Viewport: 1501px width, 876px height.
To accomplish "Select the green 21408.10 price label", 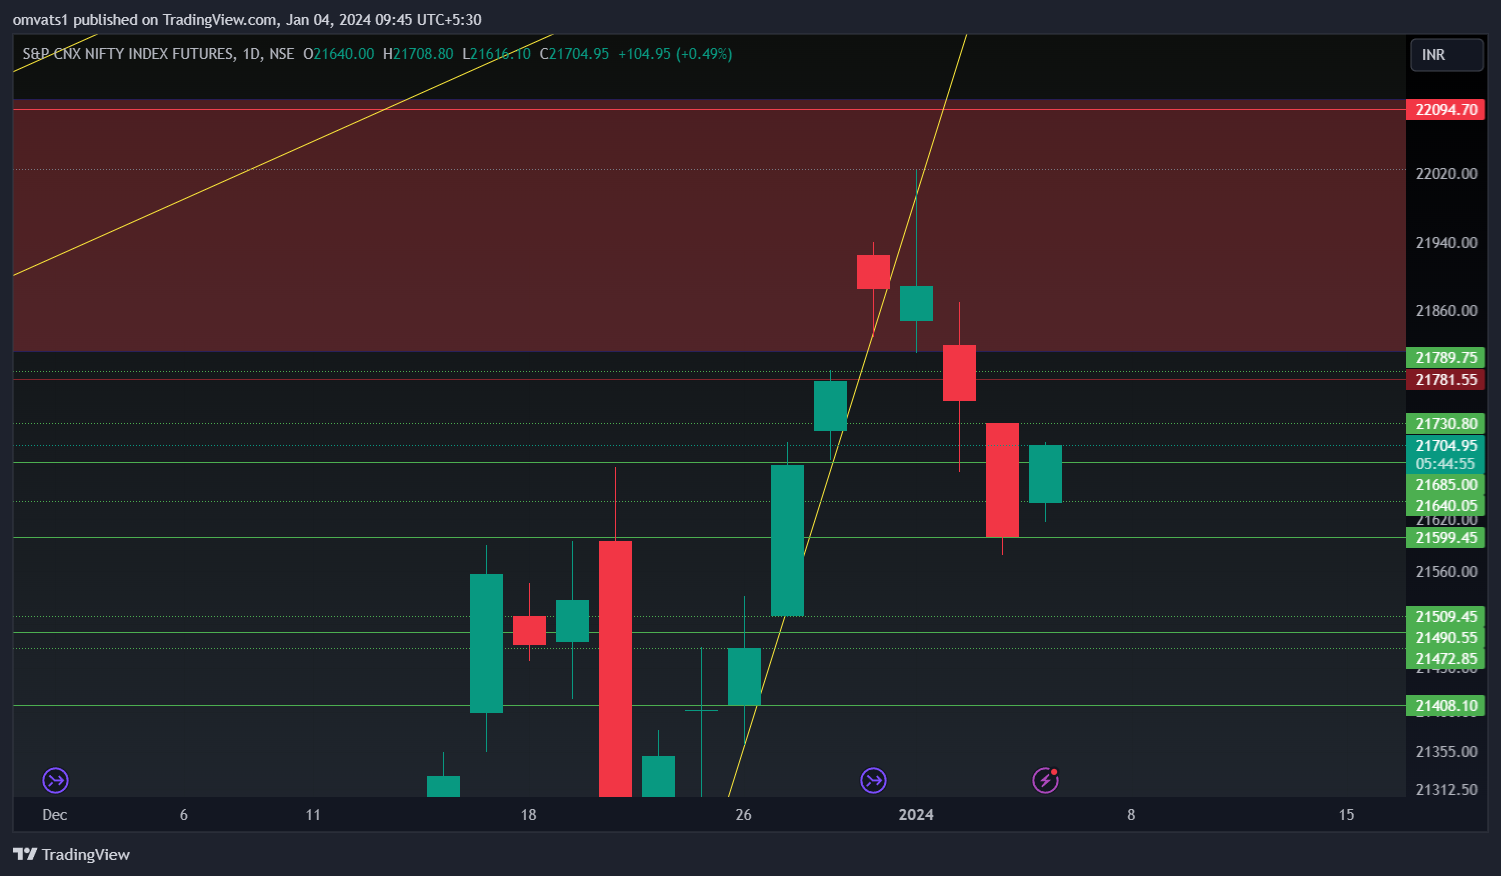I will [x=1445, y=706].
